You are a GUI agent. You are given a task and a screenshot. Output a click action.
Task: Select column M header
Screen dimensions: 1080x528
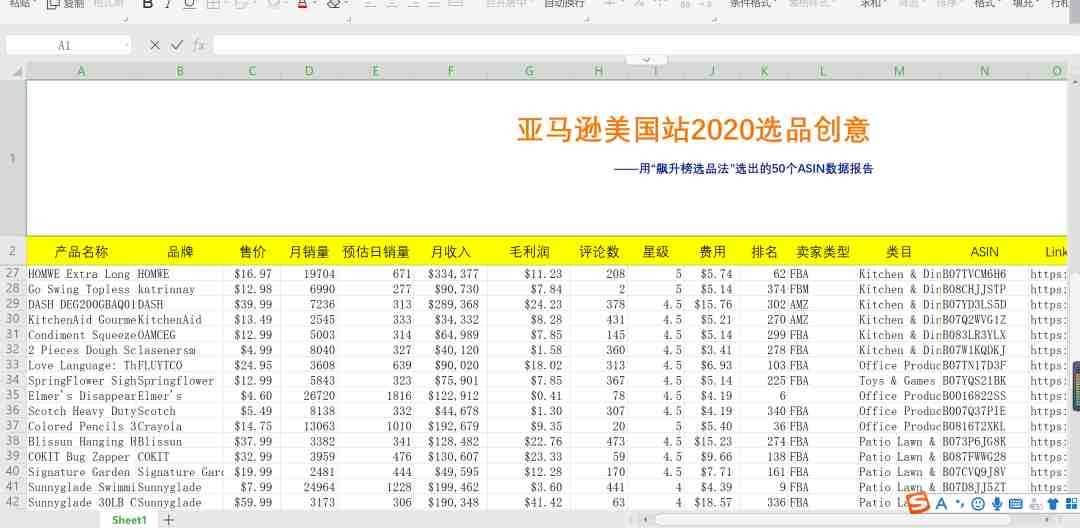coord(899,72)
